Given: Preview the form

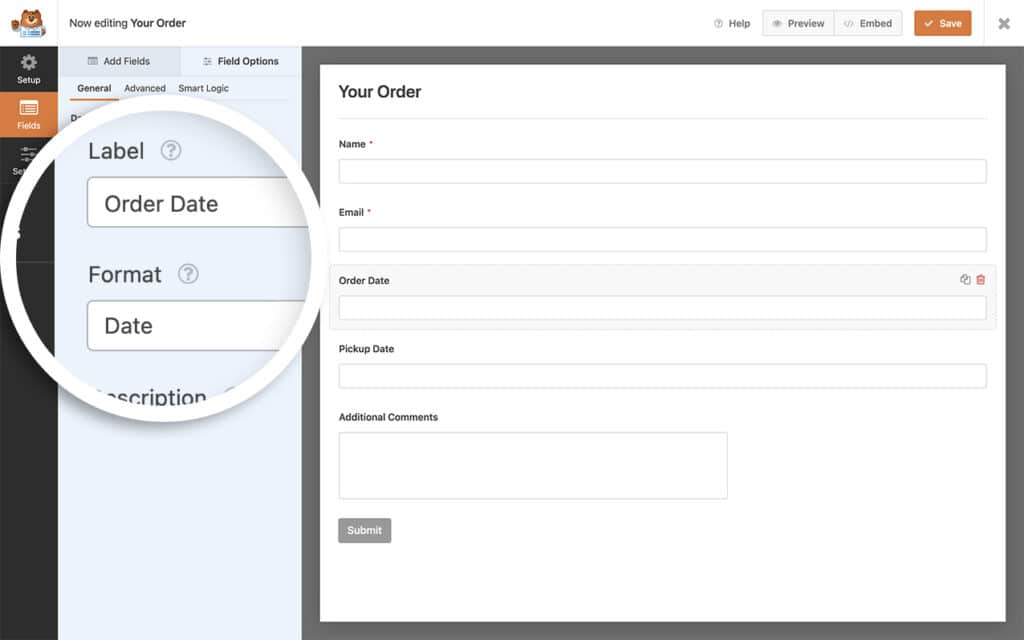Looking at the screenshot, I should point(797,23).
